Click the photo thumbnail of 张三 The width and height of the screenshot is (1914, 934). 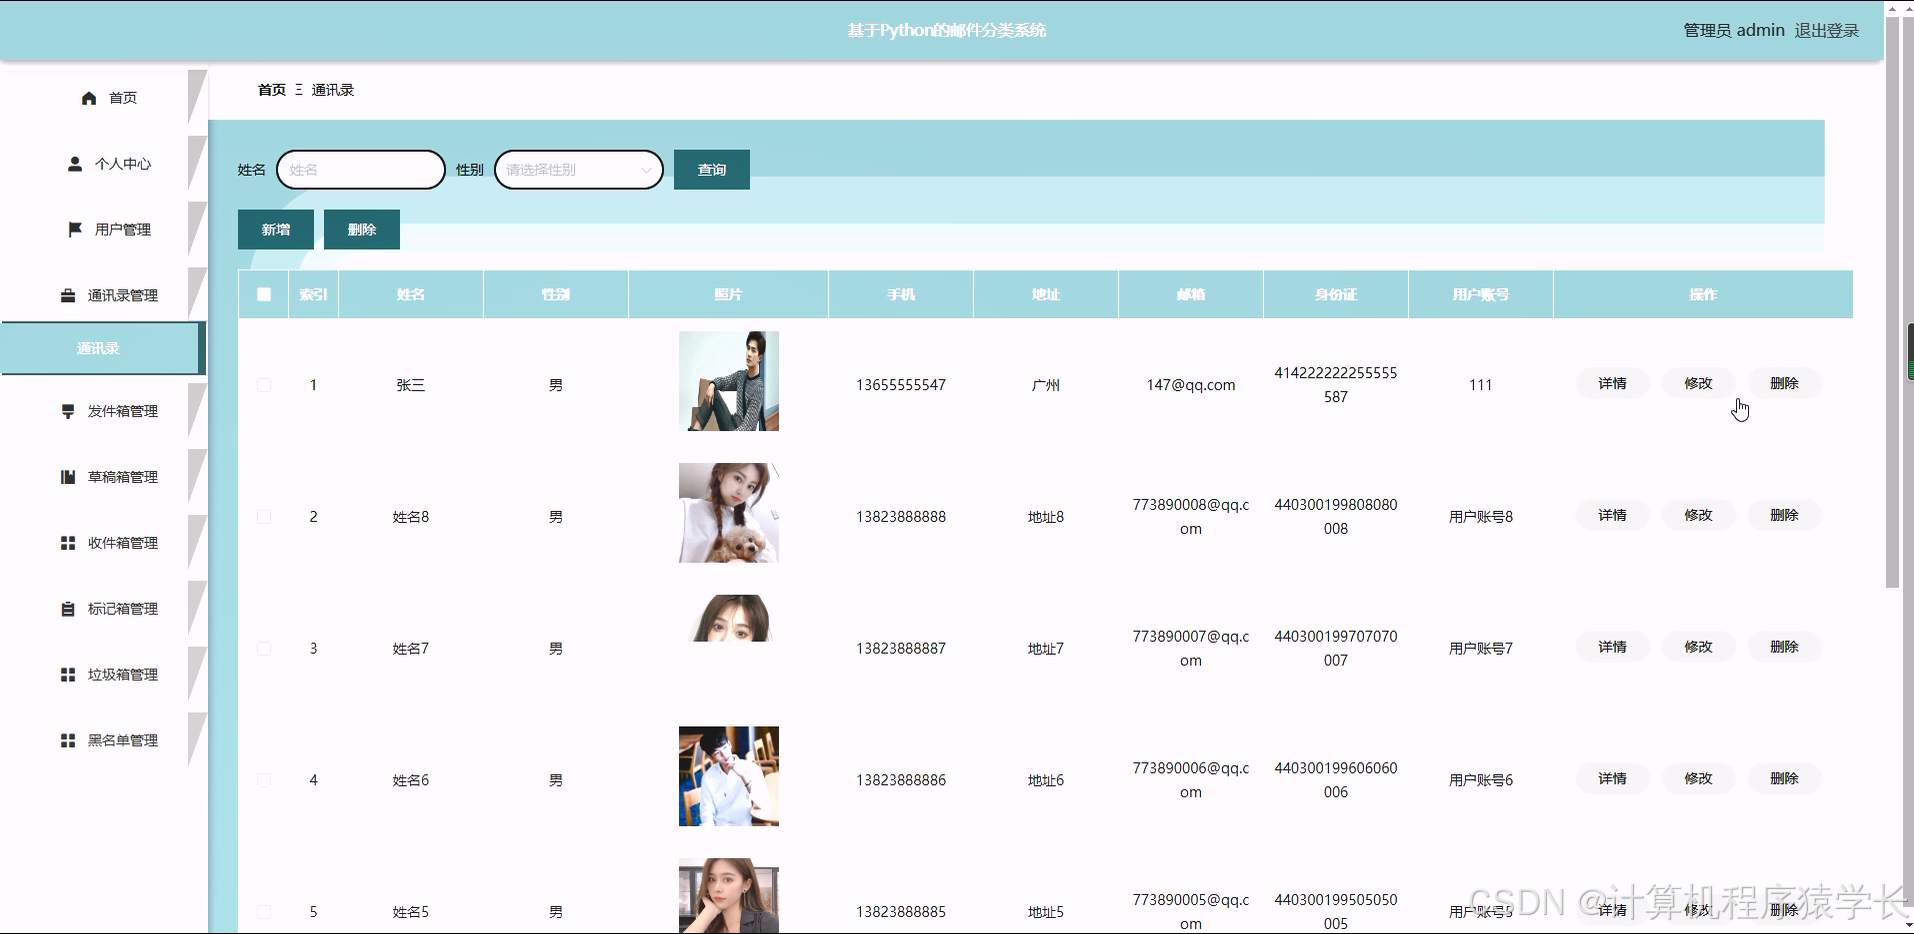729,381
